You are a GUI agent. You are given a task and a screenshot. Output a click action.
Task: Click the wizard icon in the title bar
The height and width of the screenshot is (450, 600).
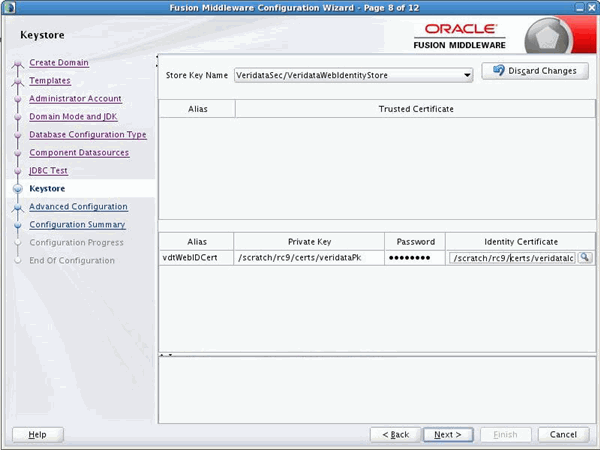(x=9, y=7)
